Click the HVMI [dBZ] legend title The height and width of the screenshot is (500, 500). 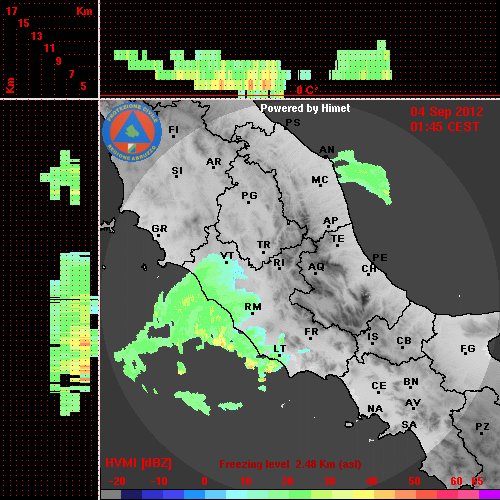(138, 463)
